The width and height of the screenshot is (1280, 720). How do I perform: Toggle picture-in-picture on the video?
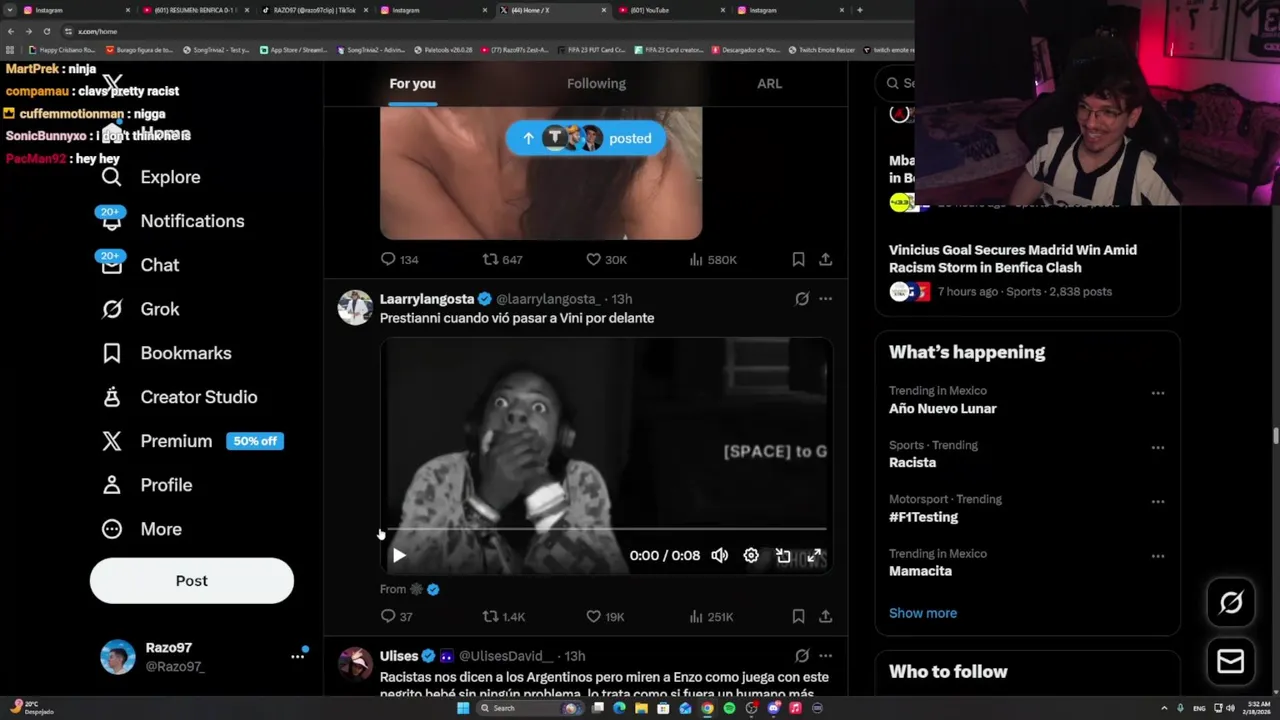(x=783, y=556)
